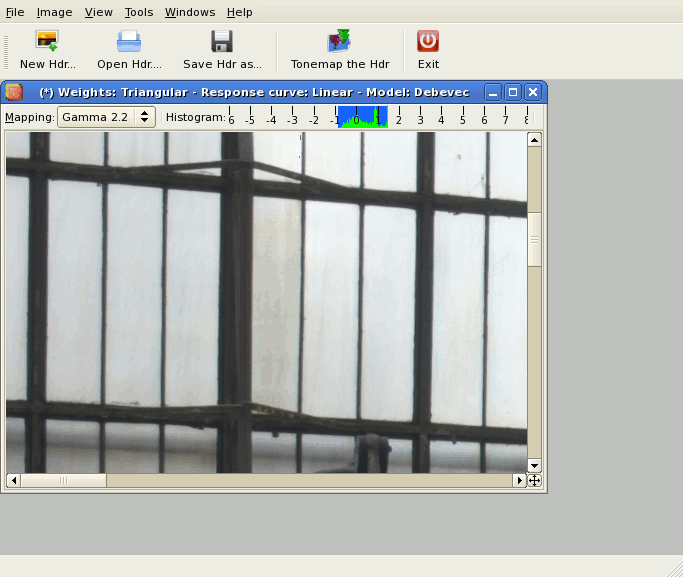
Task: Maximize the HDR image window
Action: click(x=513, y=92)
